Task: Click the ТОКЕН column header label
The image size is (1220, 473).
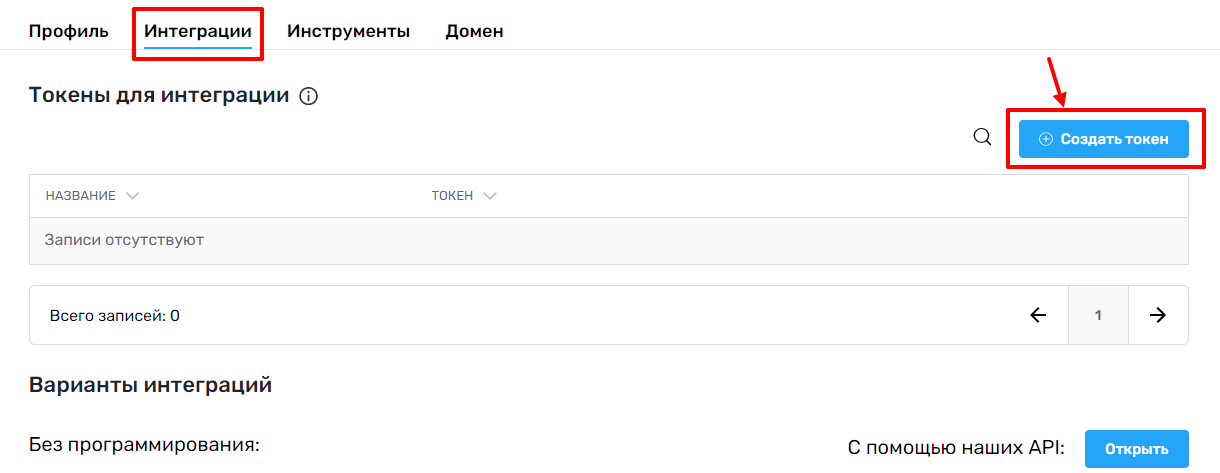Action: 452,196
